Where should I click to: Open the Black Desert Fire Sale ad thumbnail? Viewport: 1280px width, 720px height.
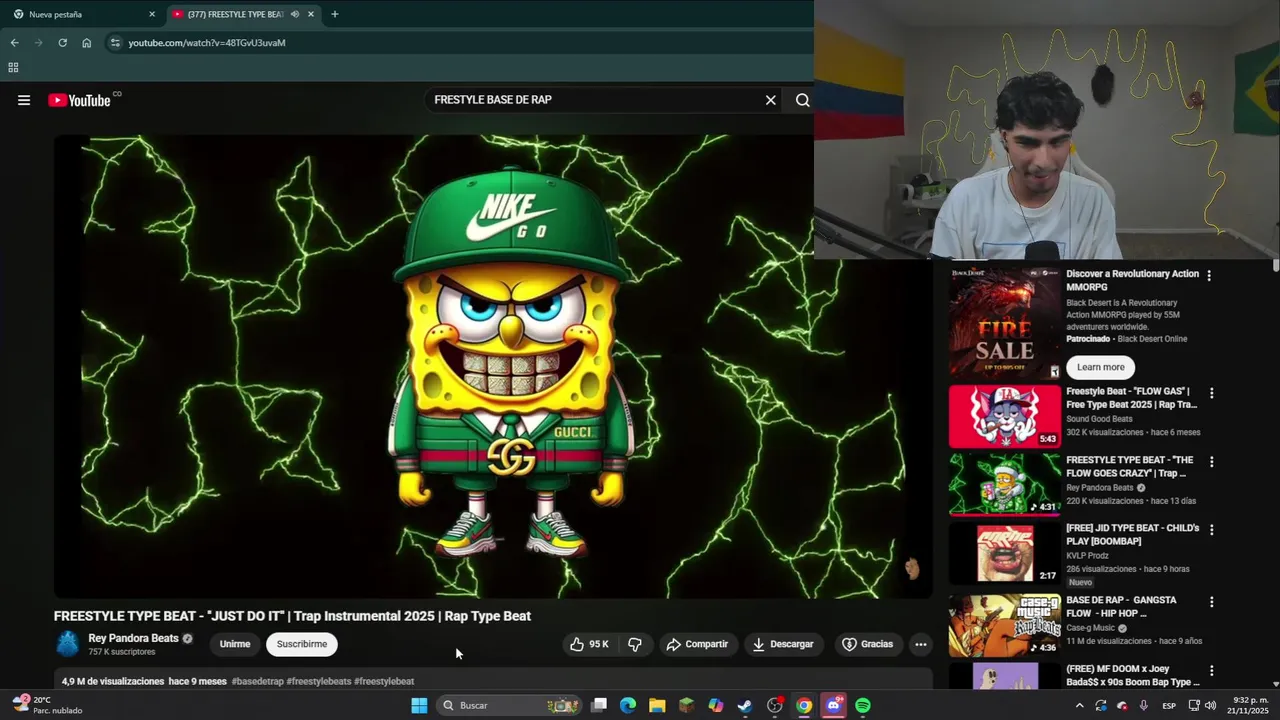click(1004, 322)
